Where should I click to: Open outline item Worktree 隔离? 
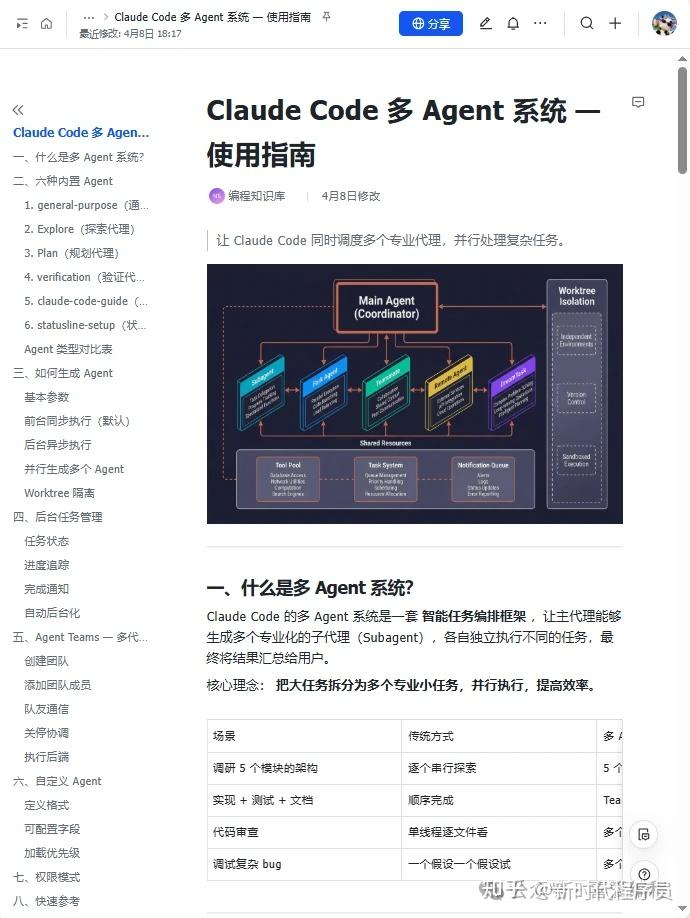pos(59,493)
